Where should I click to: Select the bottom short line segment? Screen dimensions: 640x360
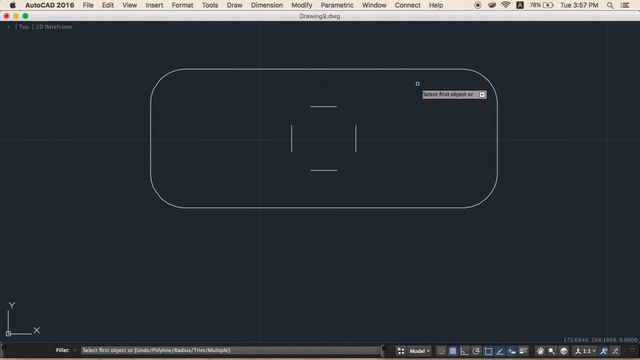(324, 170)
